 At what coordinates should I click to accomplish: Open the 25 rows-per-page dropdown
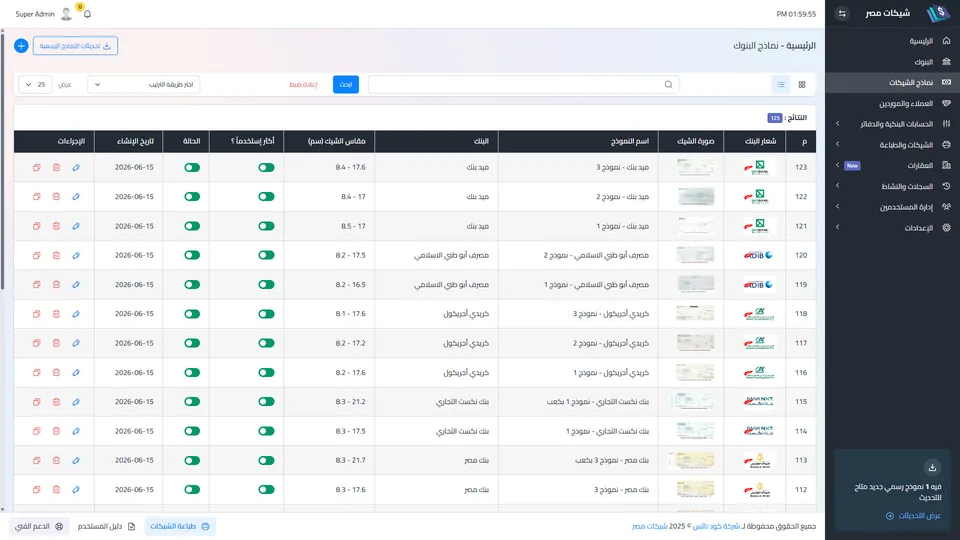(x=36, y=84)
